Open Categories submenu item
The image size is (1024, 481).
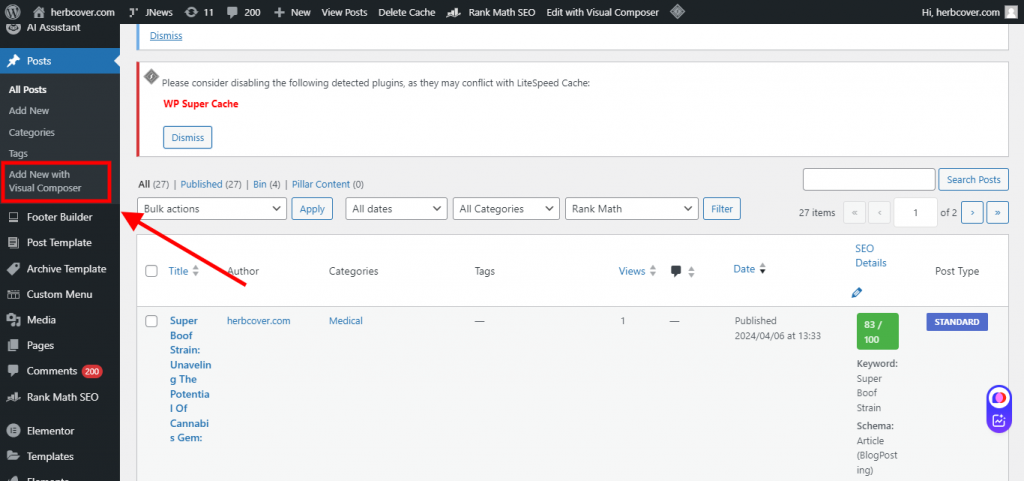click(x=31, y=132)
